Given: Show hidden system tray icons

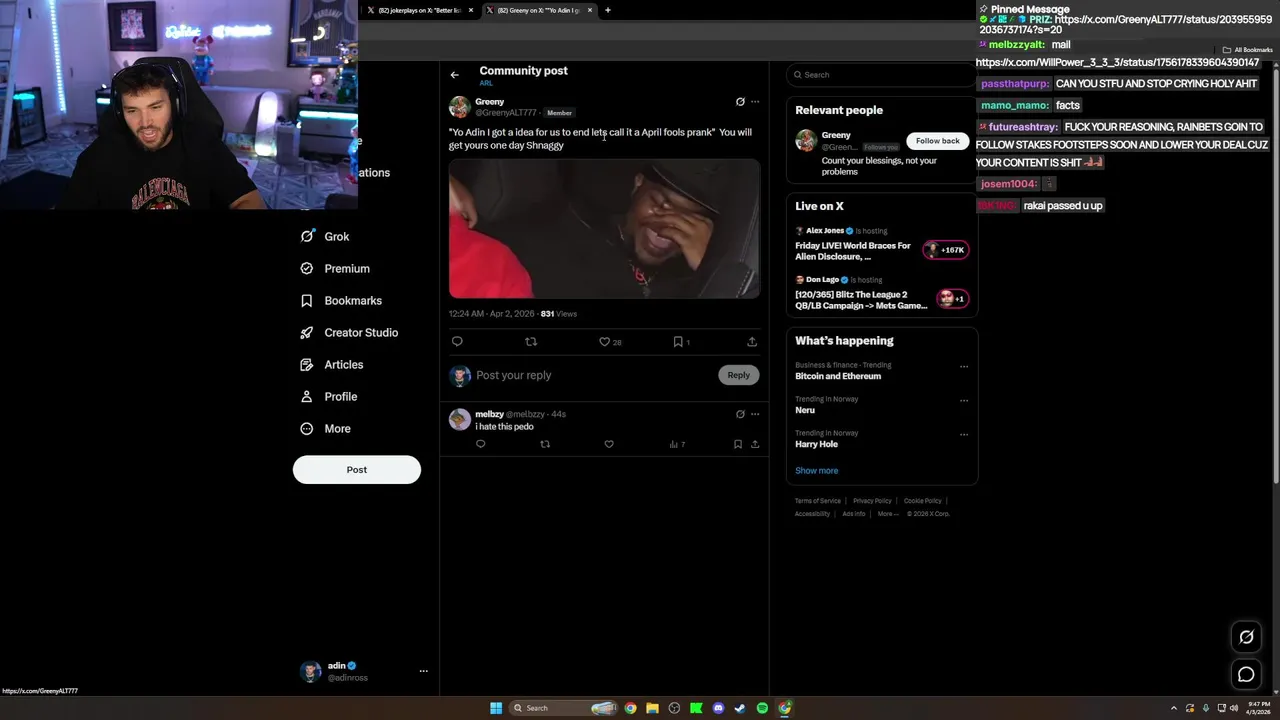Looking at the screenshot, I should (x=1174, y=708).
